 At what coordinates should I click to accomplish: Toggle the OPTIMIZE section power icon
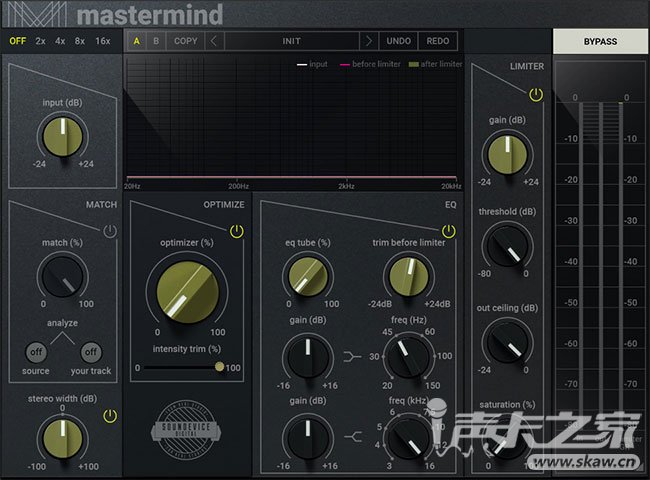(x=237, y=231)
